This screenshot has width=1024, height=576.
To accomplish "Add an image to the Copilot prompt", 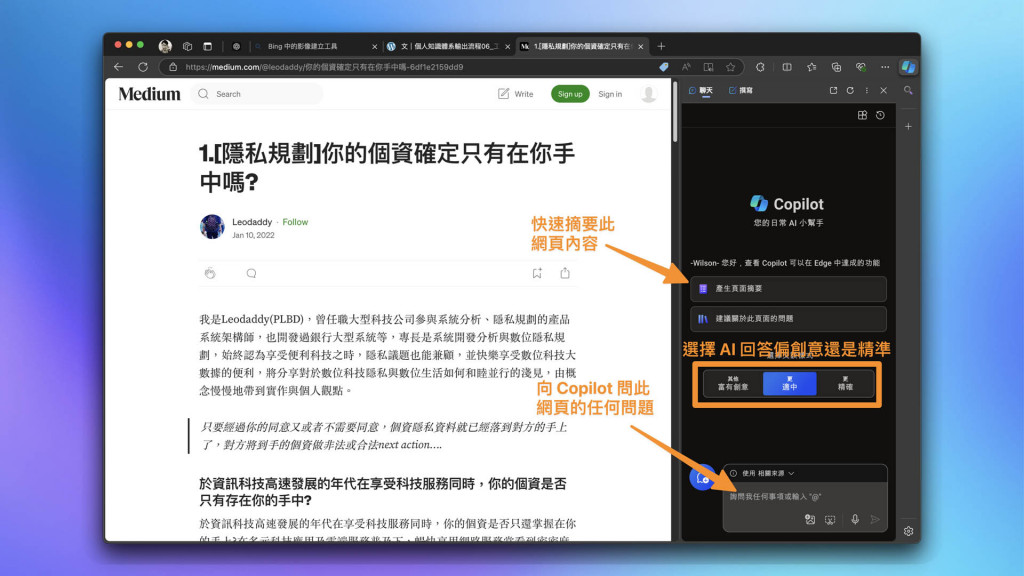I will click(x=810, y=520).
